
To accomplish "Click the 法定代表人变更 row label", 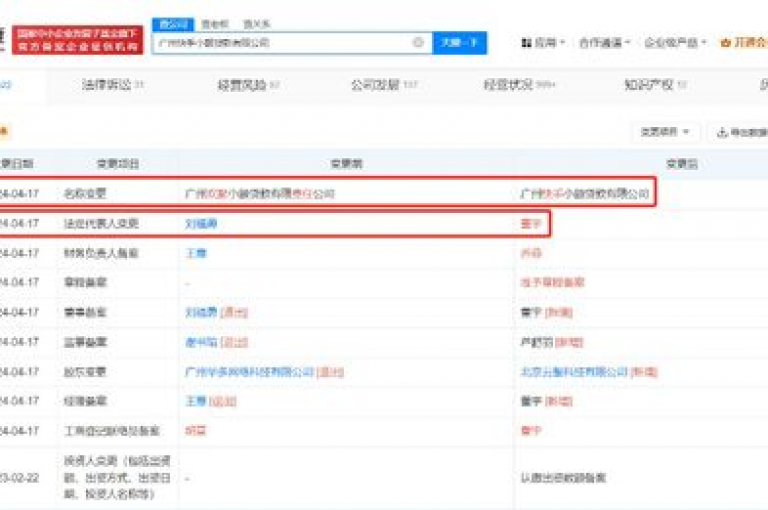I will (x=101, y=224).
